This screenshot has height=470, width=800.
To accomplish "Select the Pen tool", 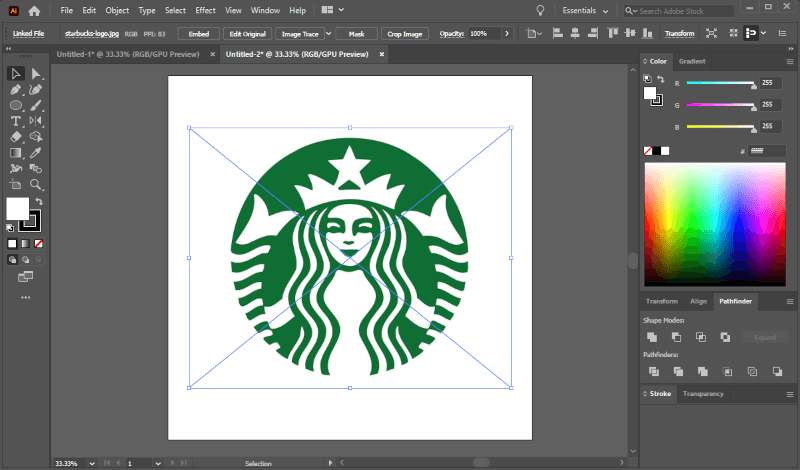I will pyautogui.click(x=15, y=90).
